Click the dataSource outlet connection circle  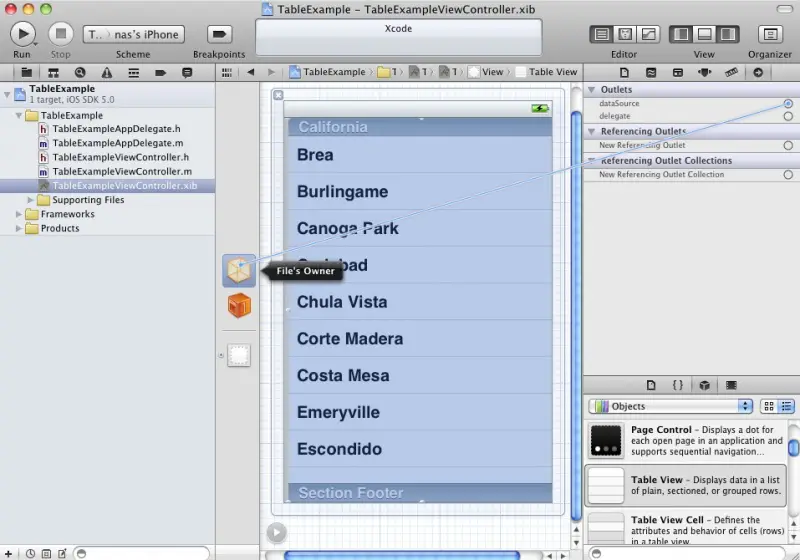788,103
